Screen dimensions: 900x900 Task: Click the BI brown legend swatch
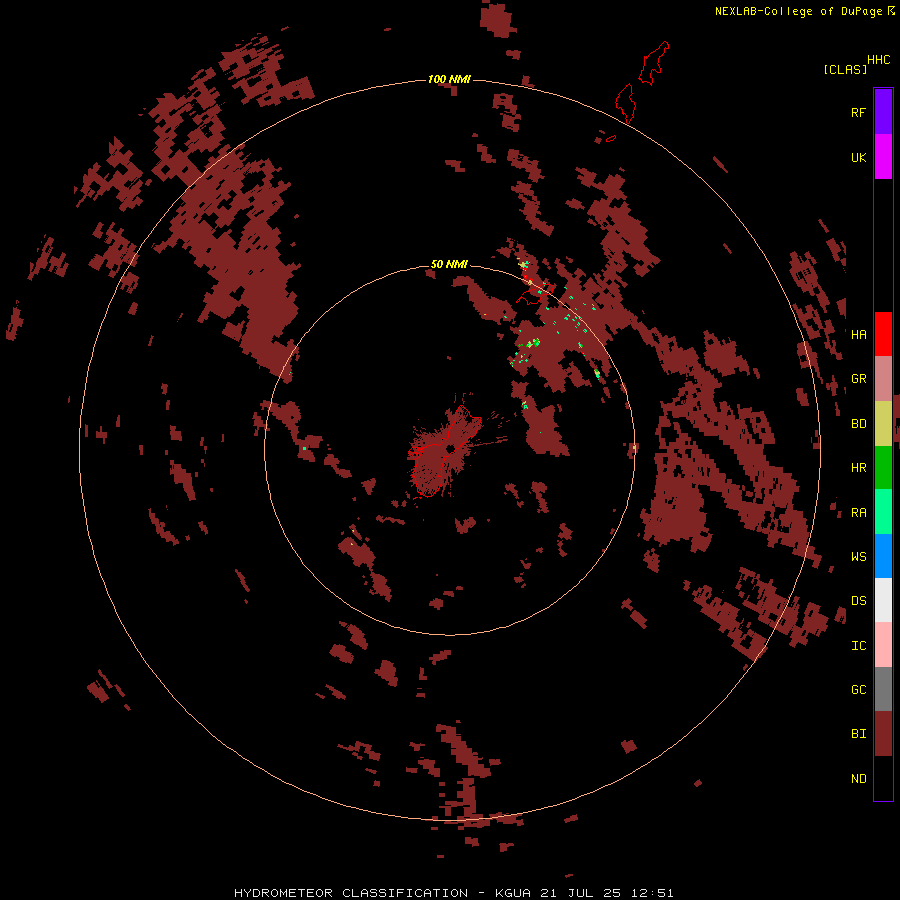(x=883, y=734)
